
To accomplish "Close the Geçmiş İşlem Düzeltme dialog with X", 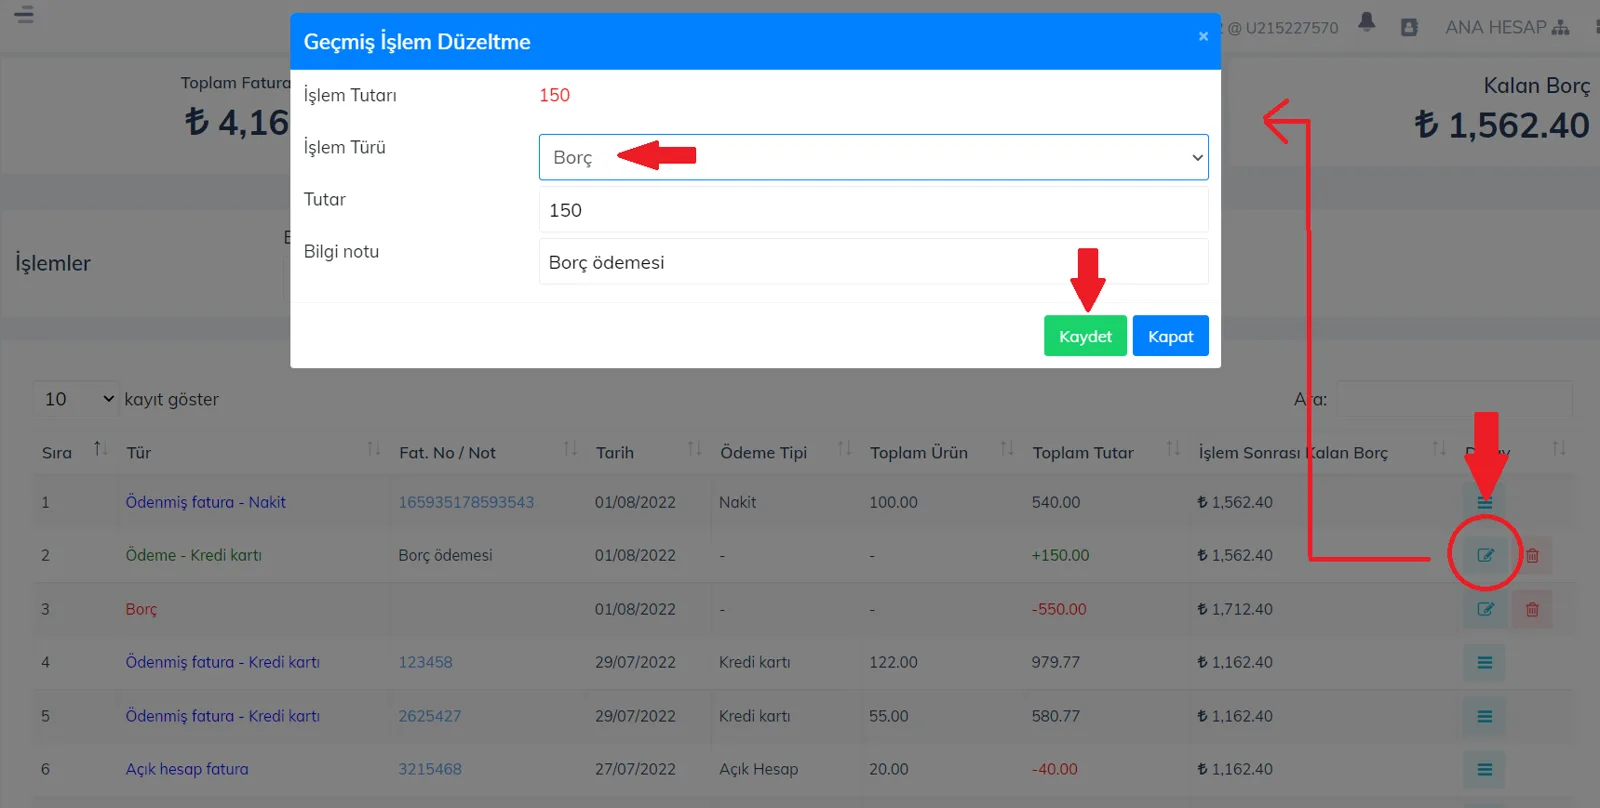I will 1203,36.
